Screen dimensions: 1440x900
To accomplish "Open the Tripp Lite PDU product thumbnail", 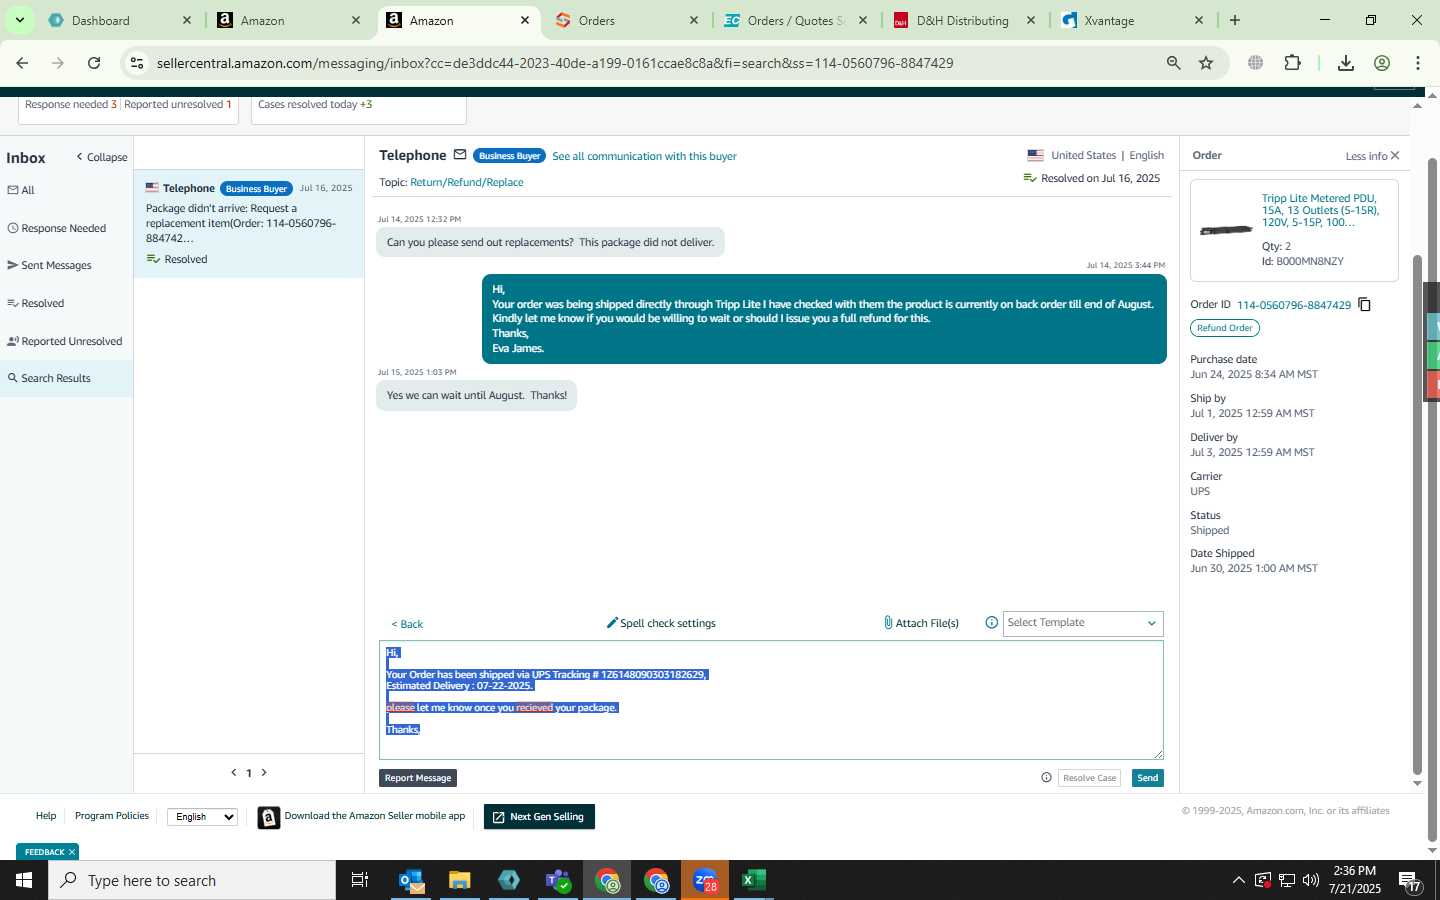I will 1226,230.
